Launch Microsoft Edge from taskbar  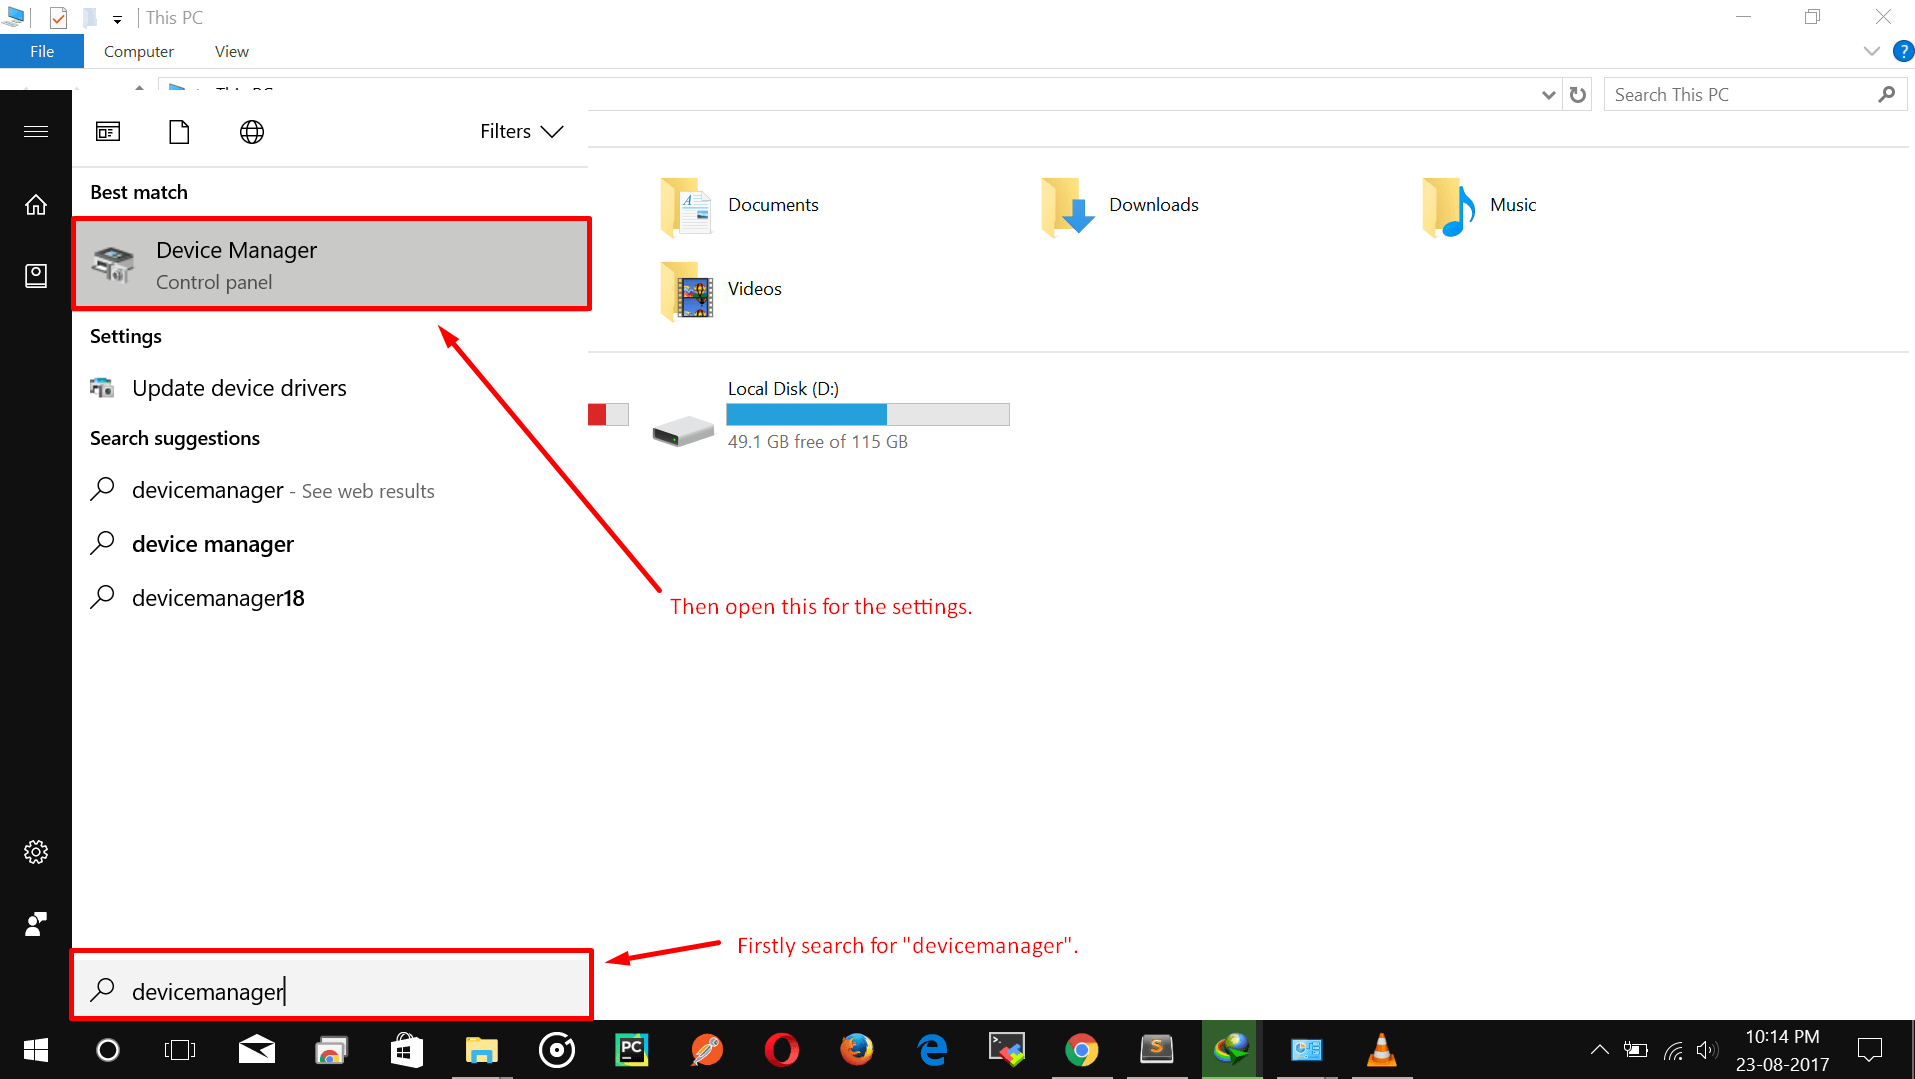point(932,1050)
